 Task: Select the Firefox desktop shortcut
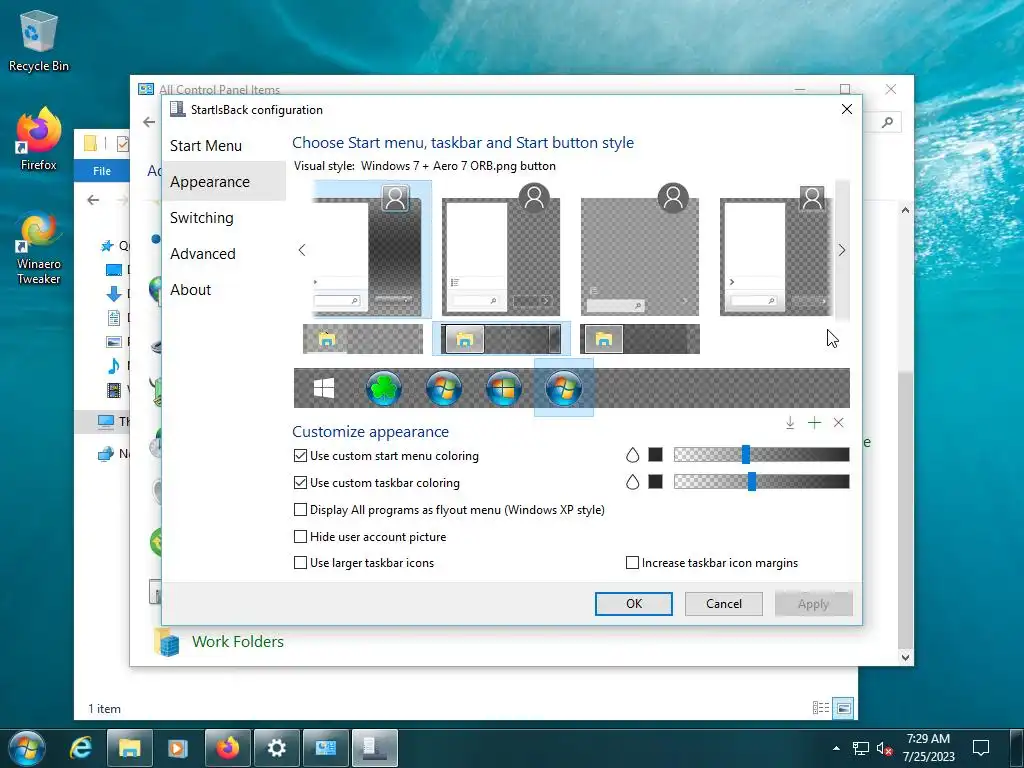[39, 140]
